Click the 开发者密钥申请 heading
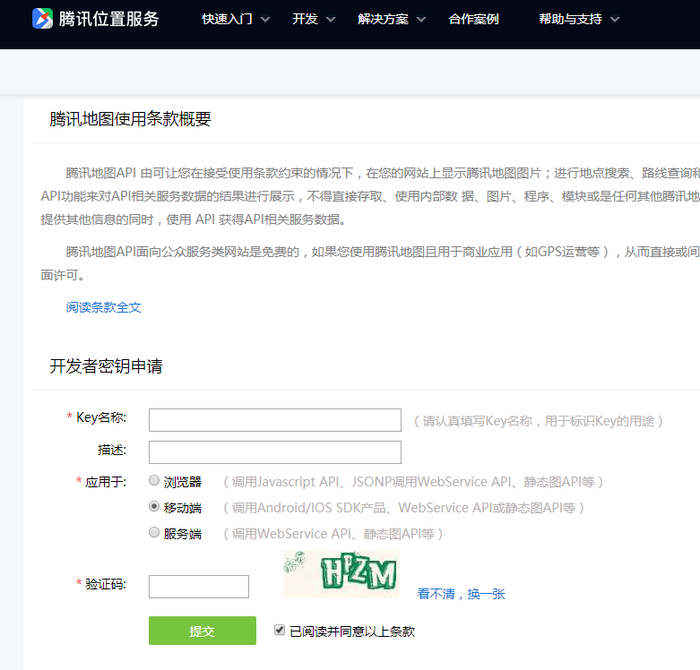The height and width of the screenshot is (670, 700). tap(106, 366)
